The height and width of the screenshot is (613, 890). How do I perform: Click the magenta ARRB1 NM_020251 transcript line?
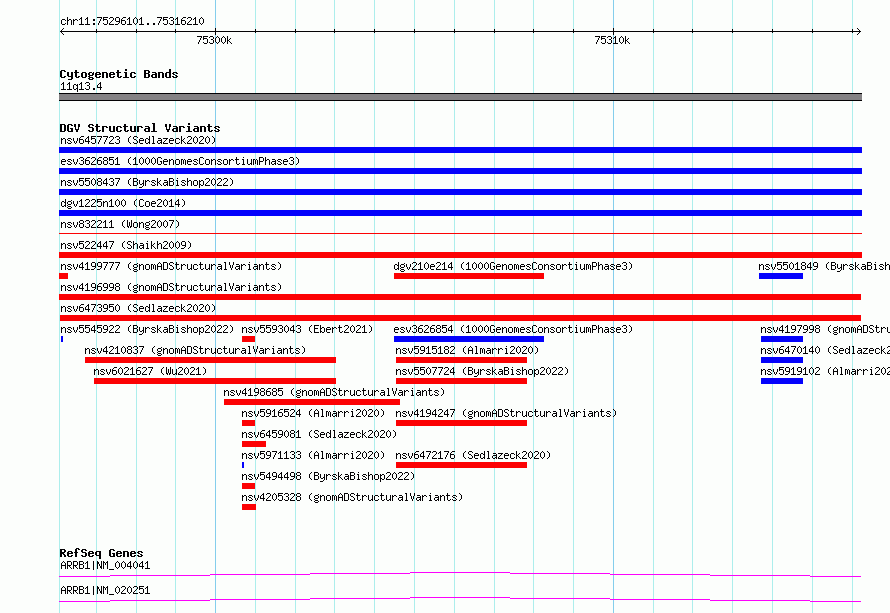[460, 599]
